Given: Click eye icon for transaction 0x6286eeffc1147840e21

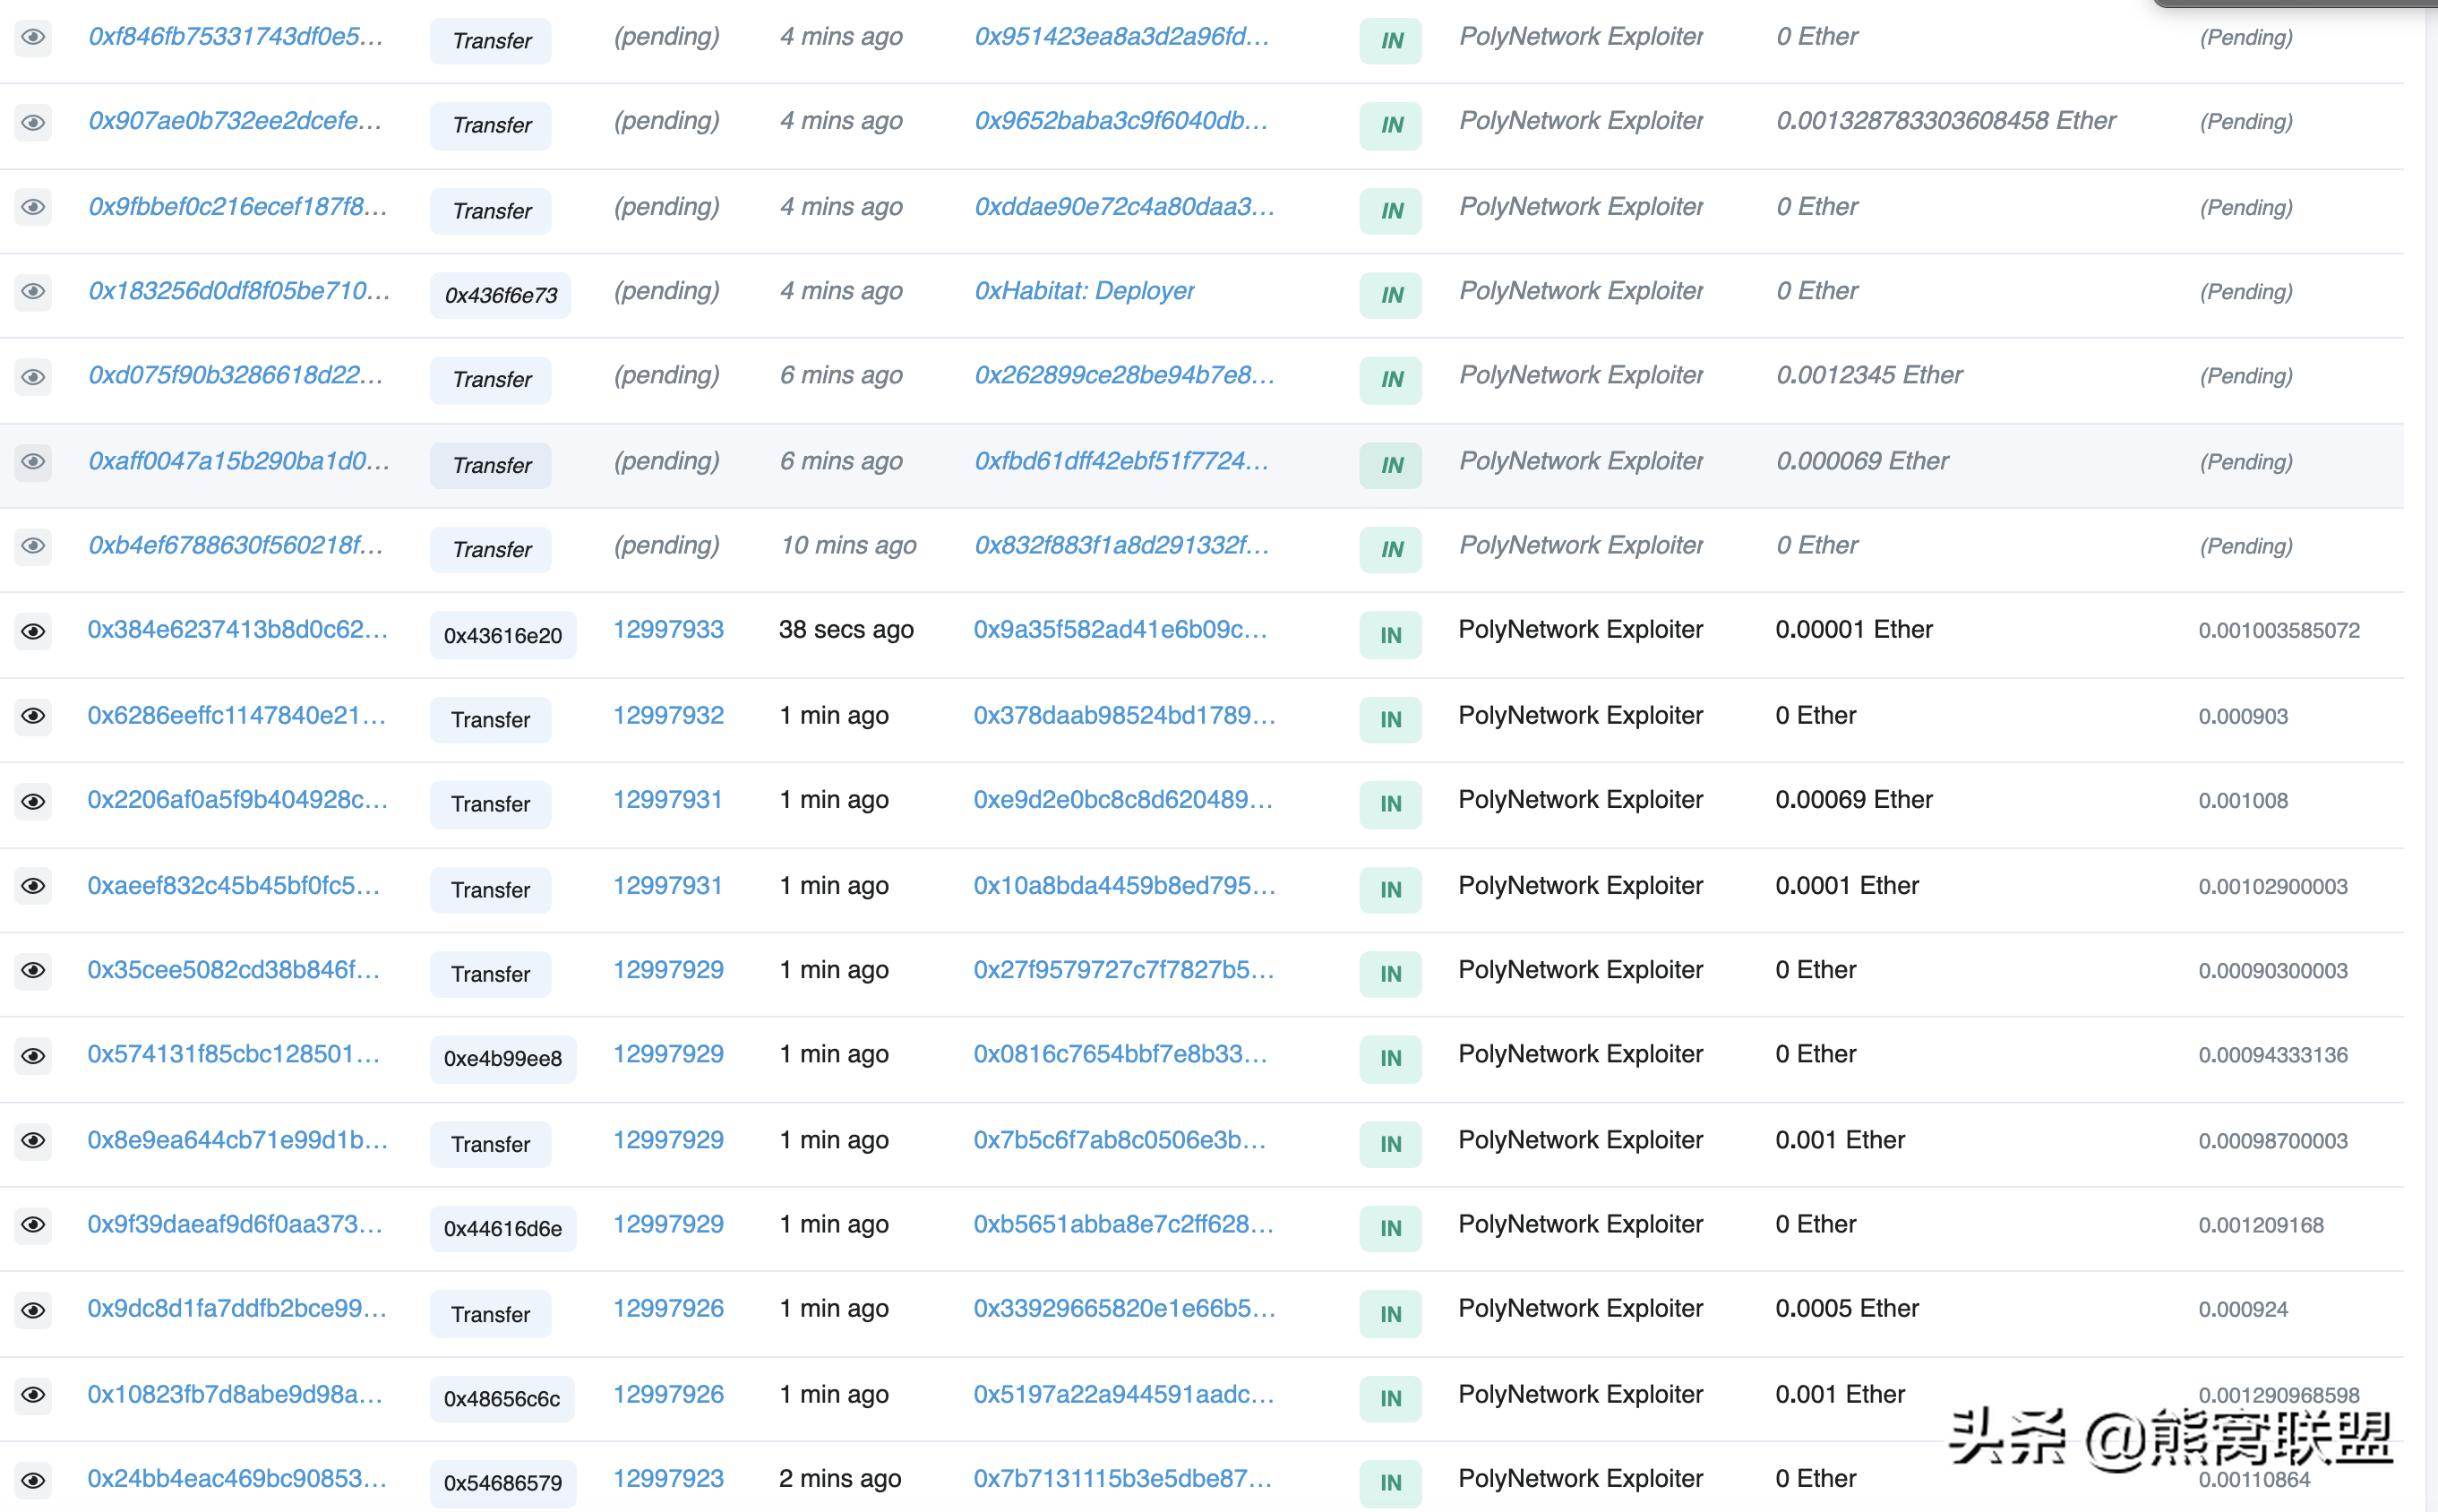Looking at the screenshot, I should click(x=33, y=716).
